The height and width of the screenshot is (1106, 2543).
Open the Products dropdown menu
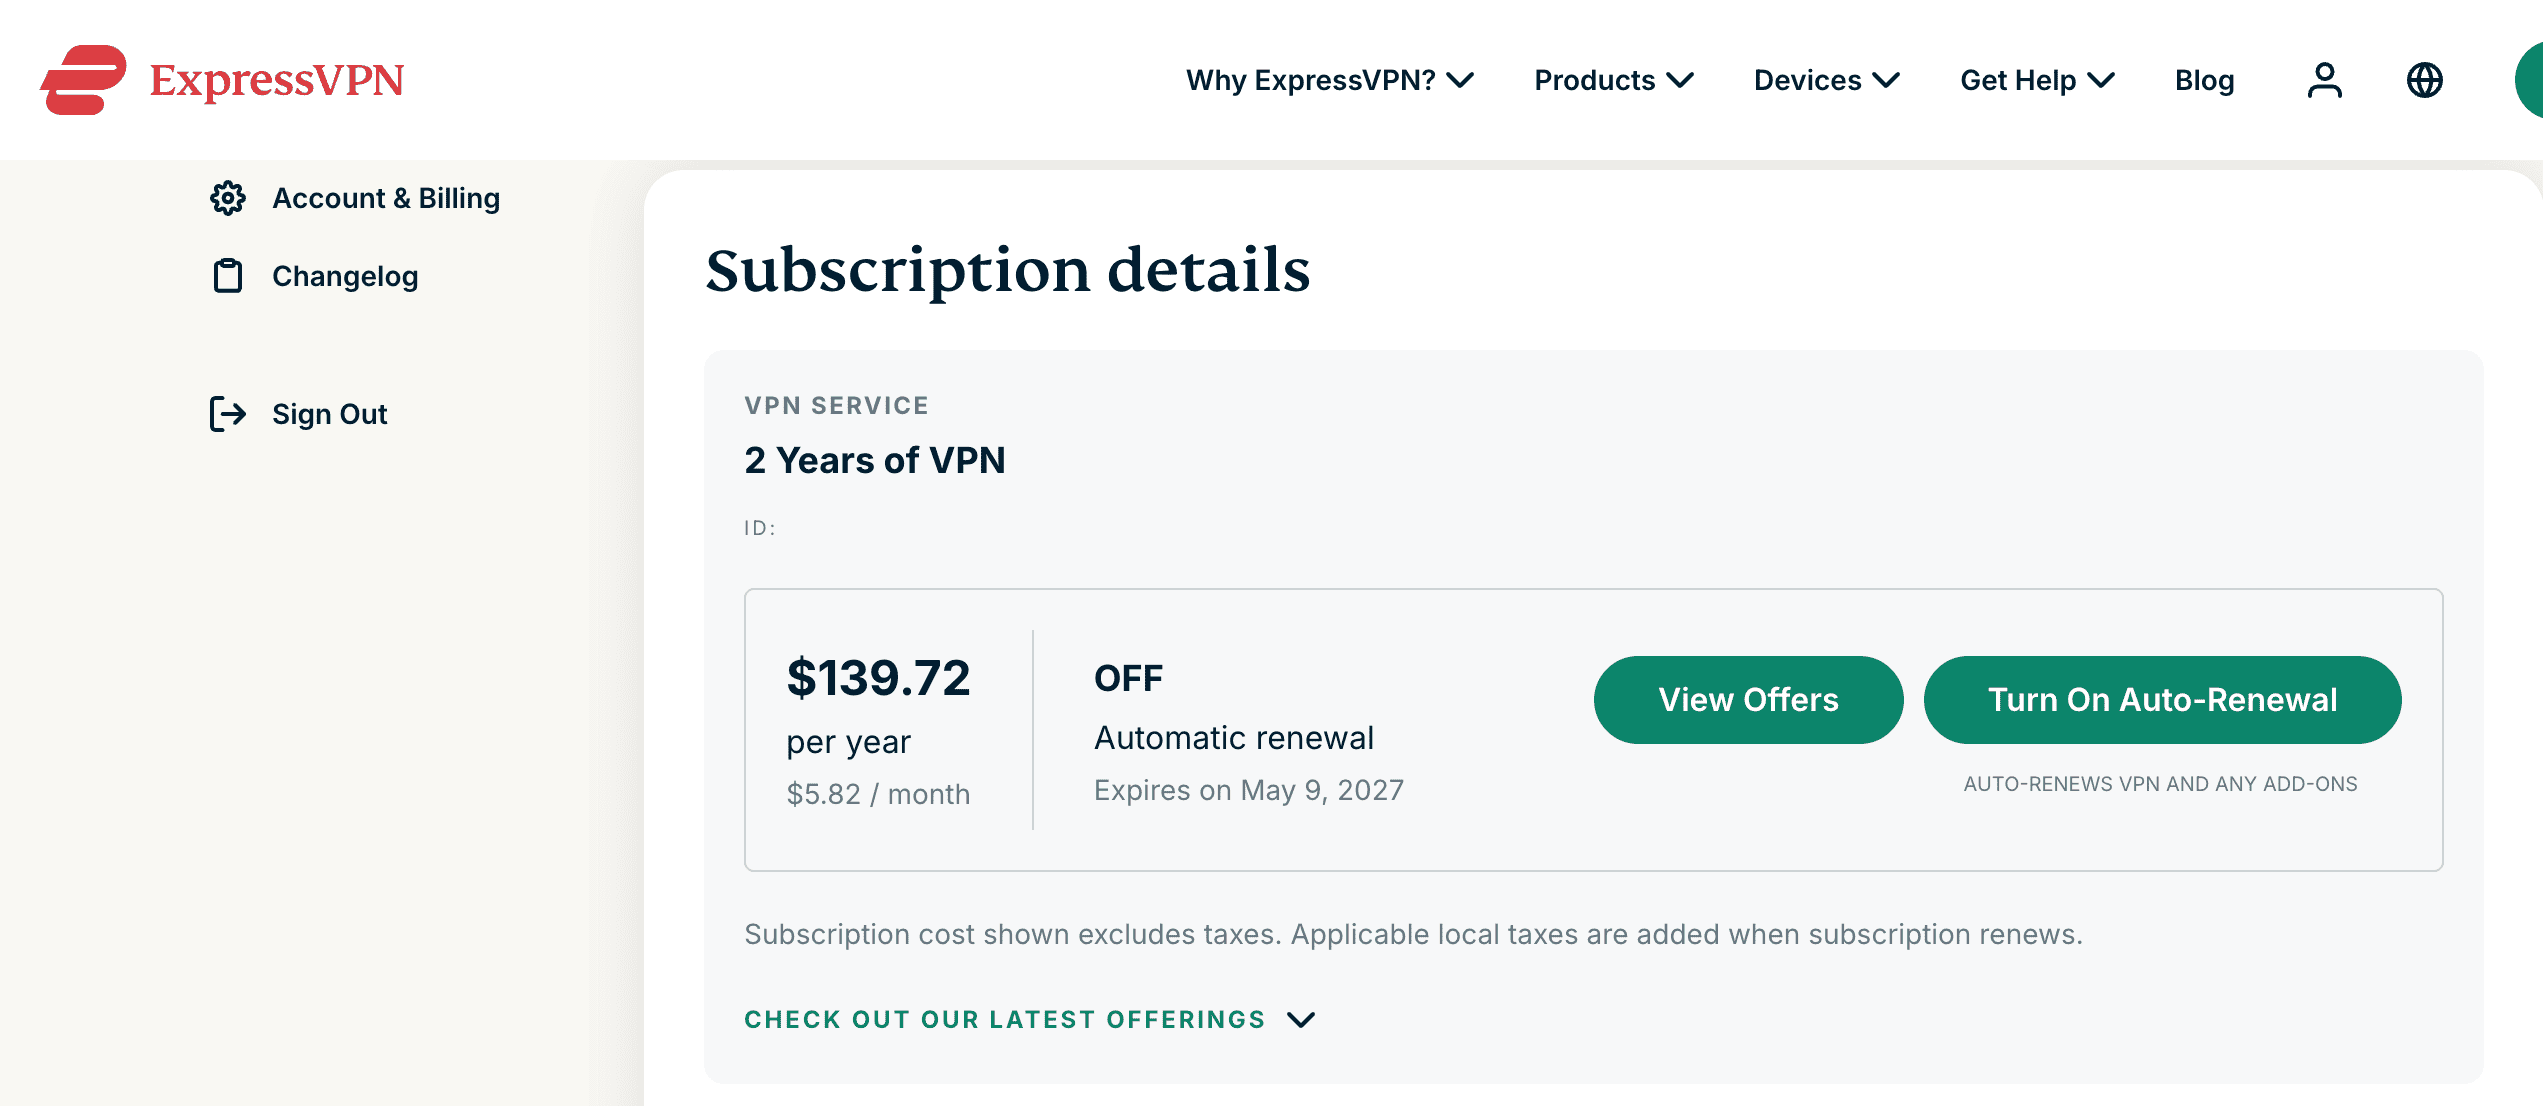[1613, 80]
